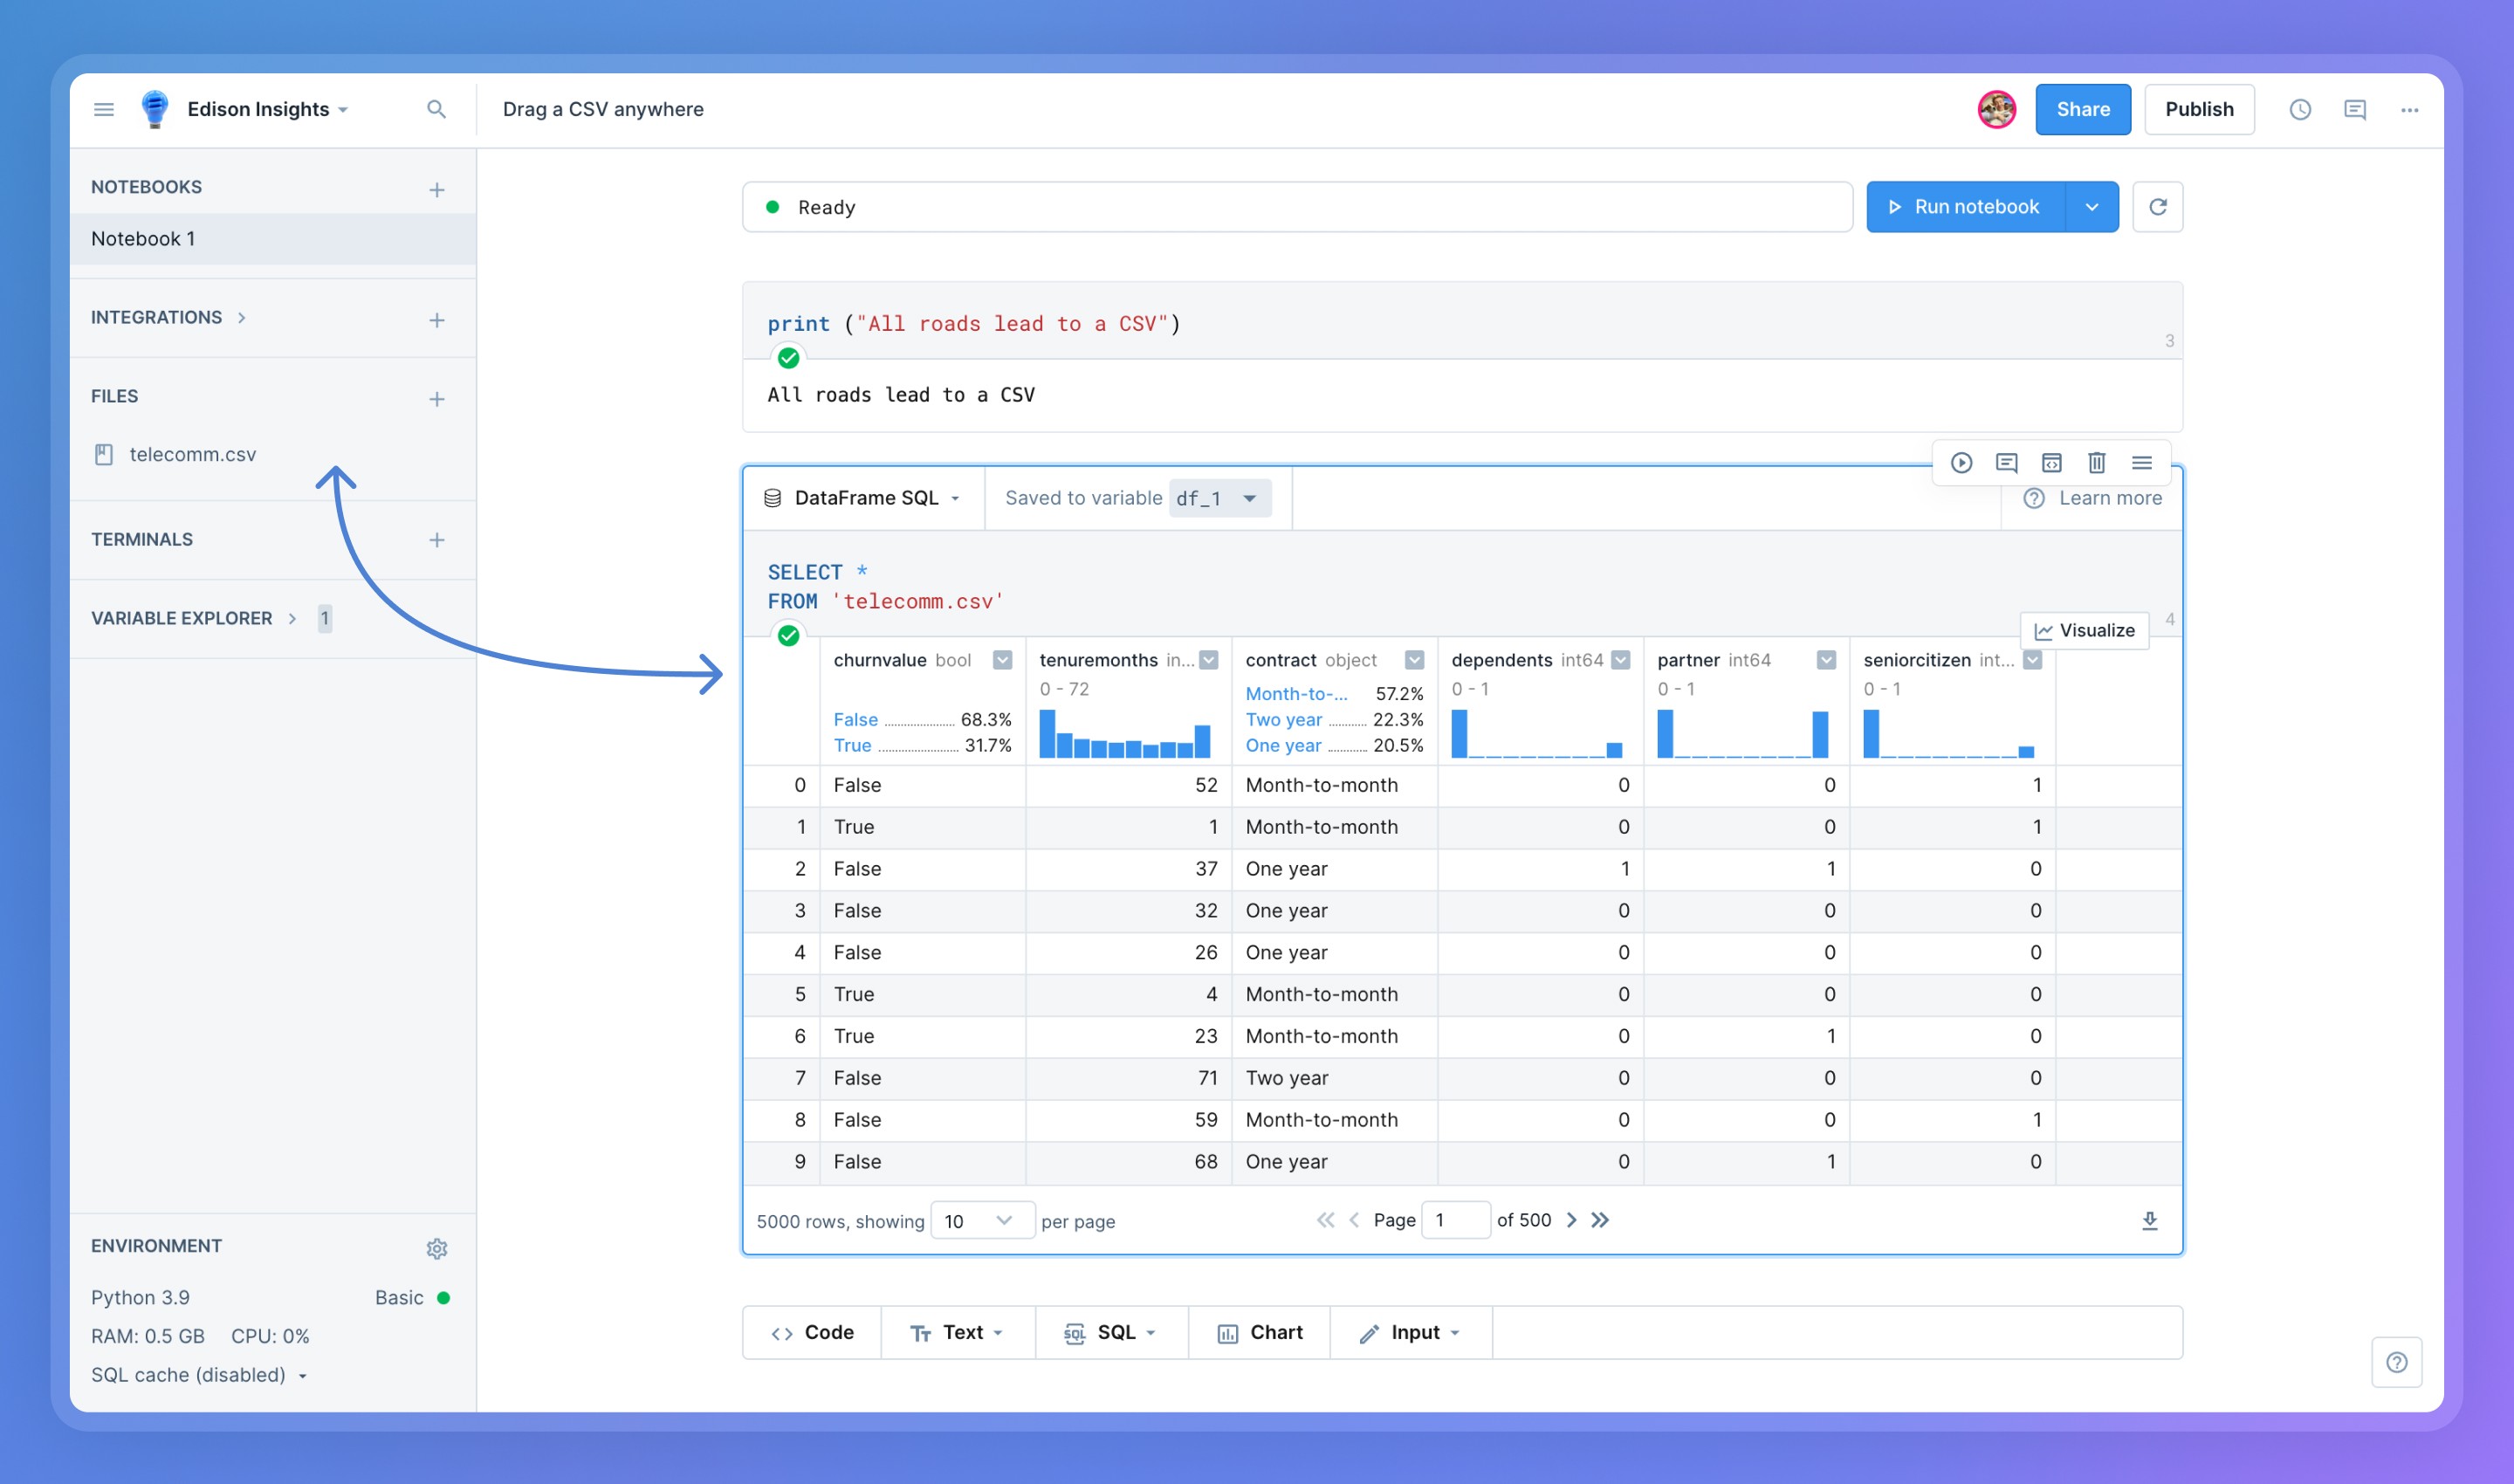This screenshot has height=1484, width=2514.
Task: Change the rows per page dropdown
Action: (x=982, y=1221)
